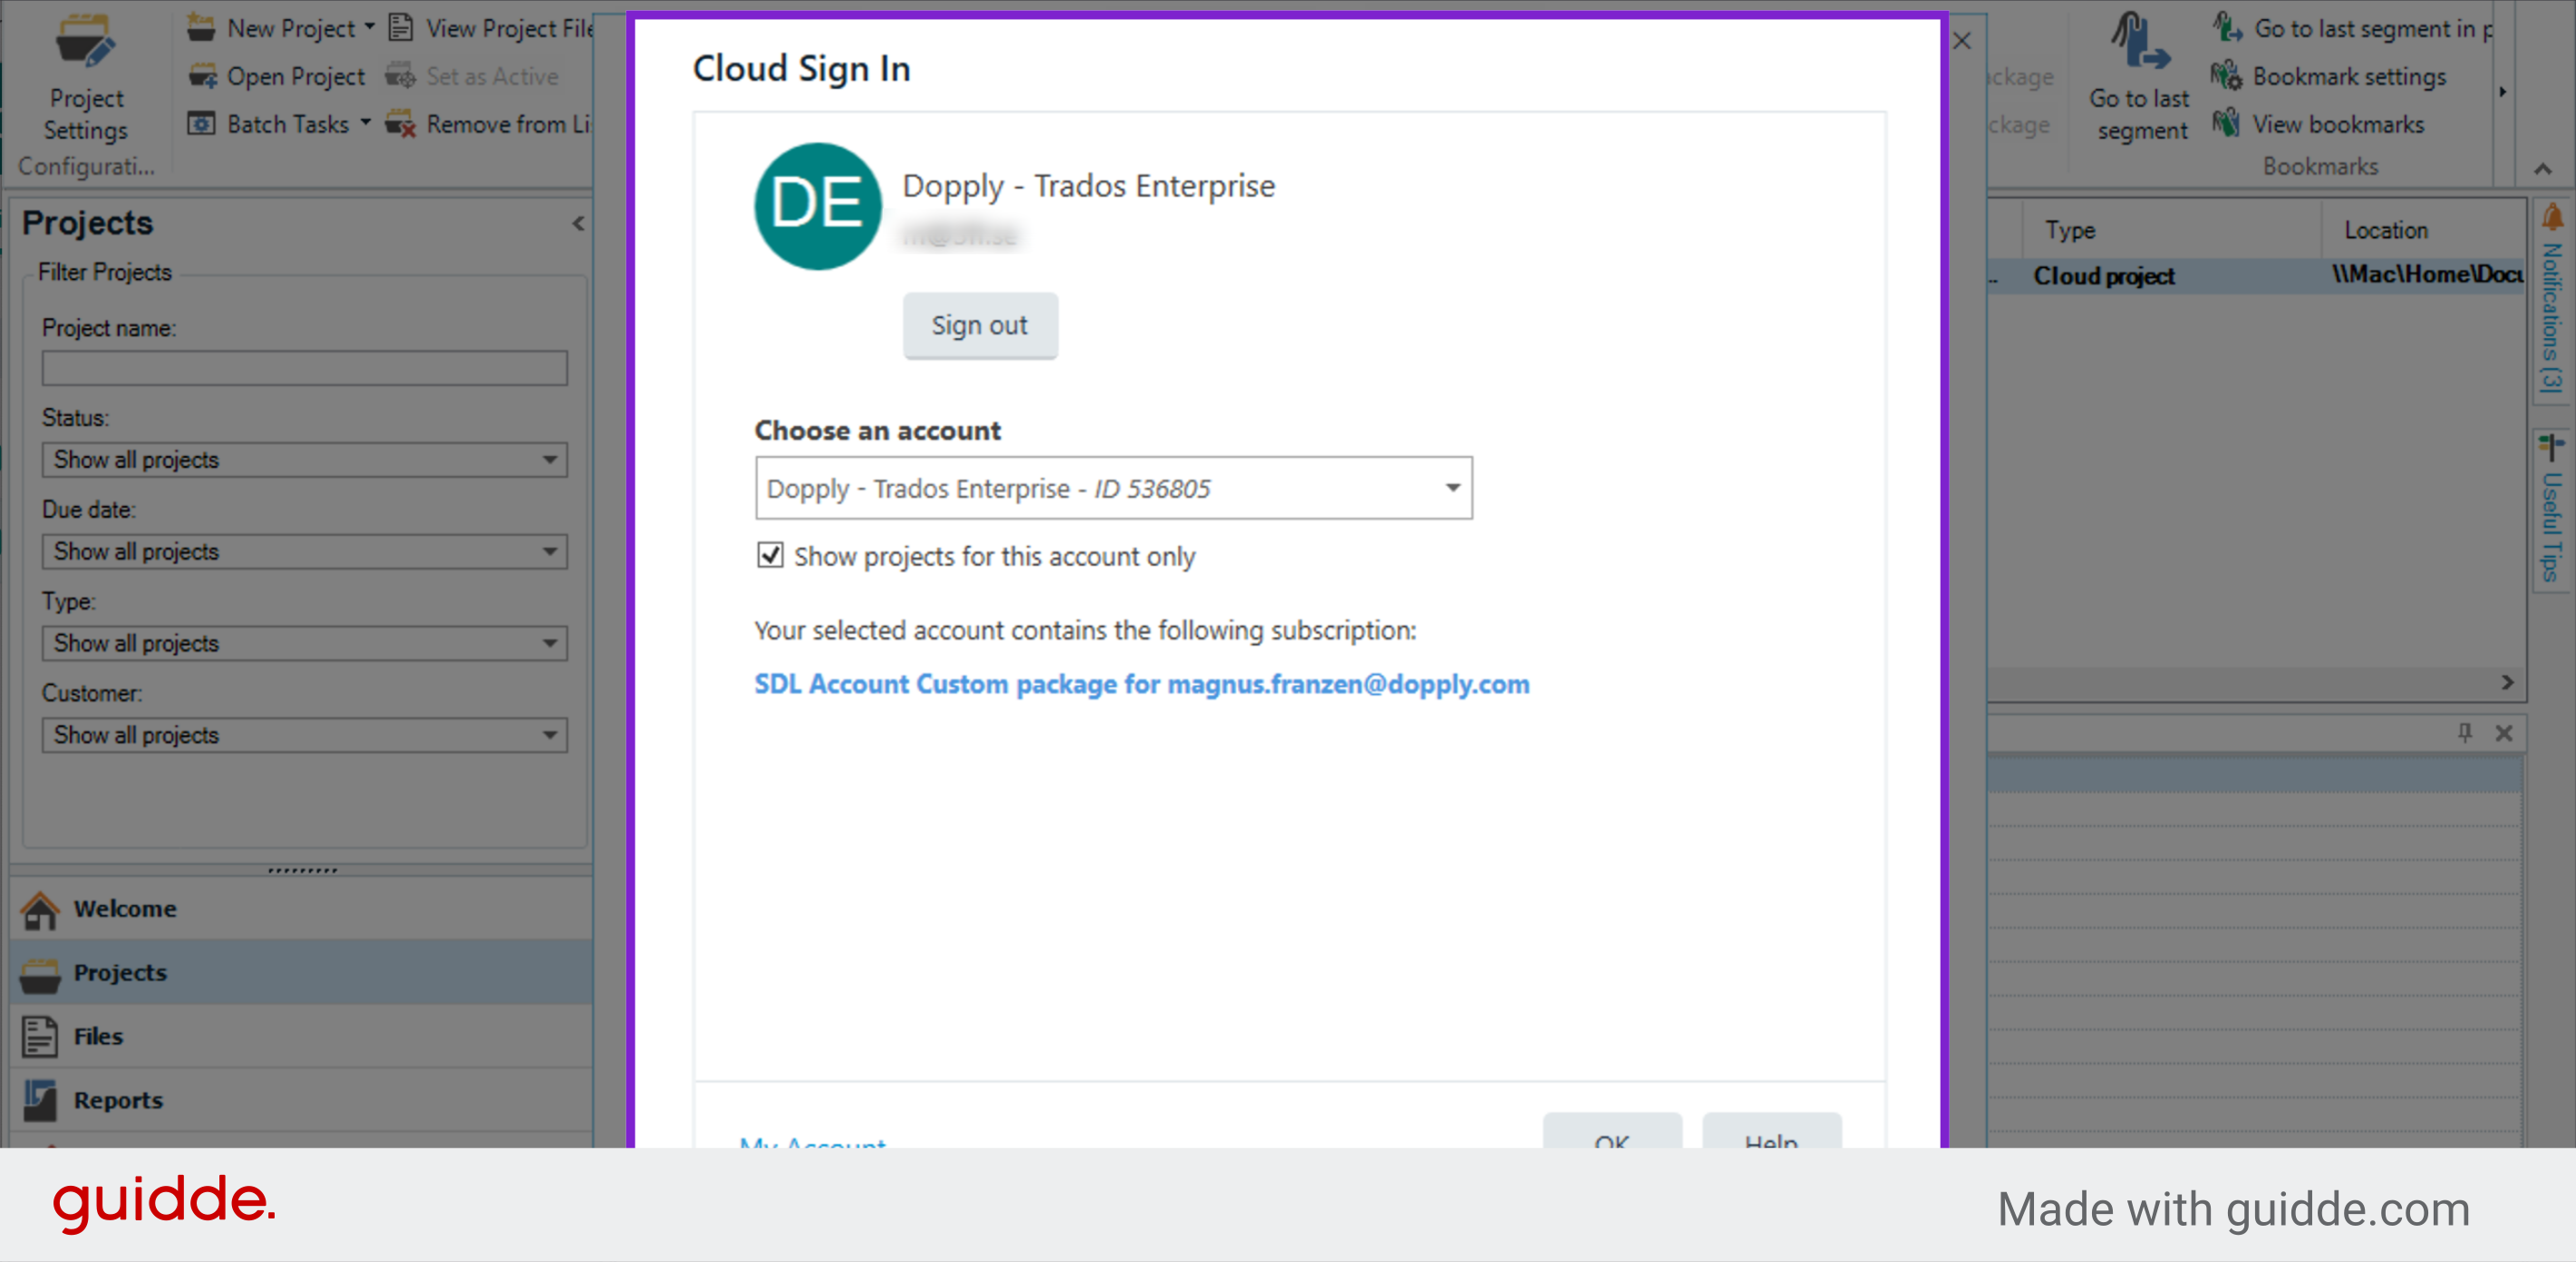Screen dimensions: 2576x1262
Task: Switch to the Welcome view
Action: 302,909
